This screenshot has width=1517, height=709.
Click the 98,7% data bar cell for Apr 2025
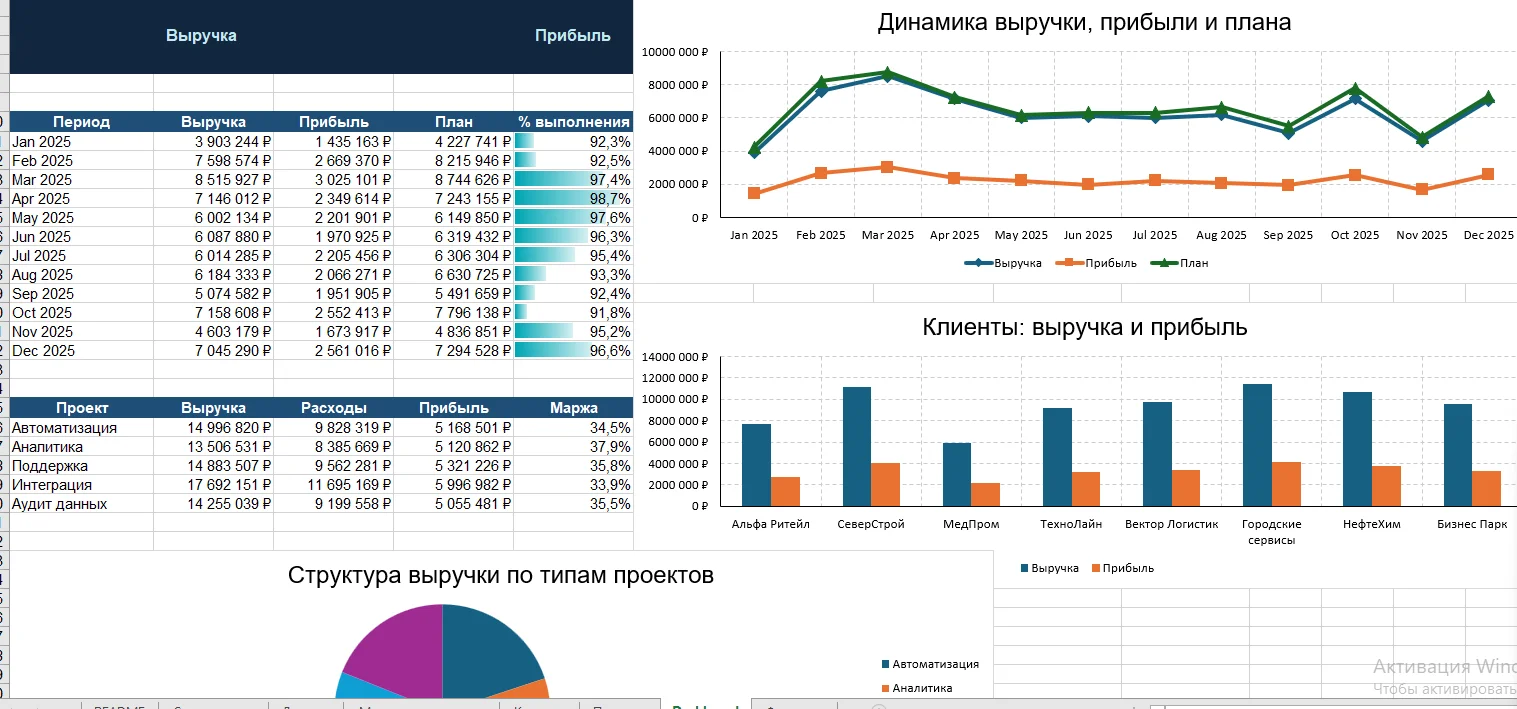[574, 199]
